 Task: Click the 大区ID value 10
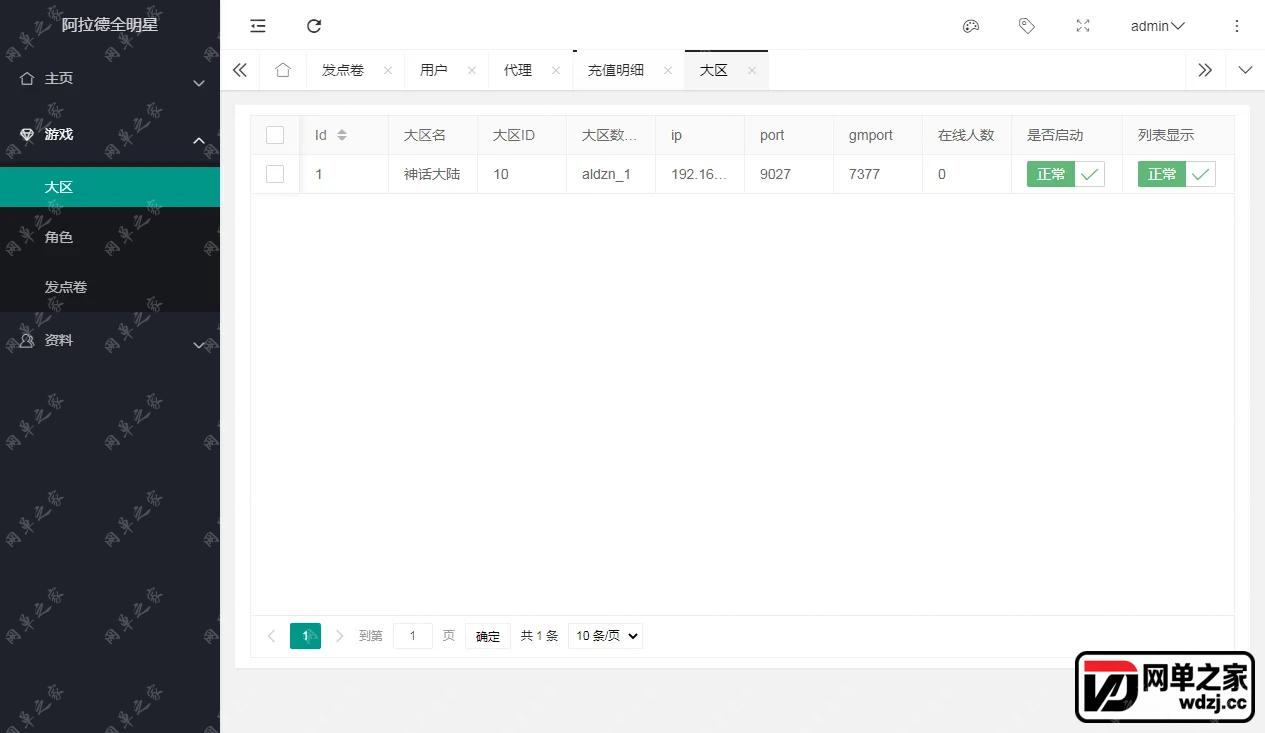(501, 174)
